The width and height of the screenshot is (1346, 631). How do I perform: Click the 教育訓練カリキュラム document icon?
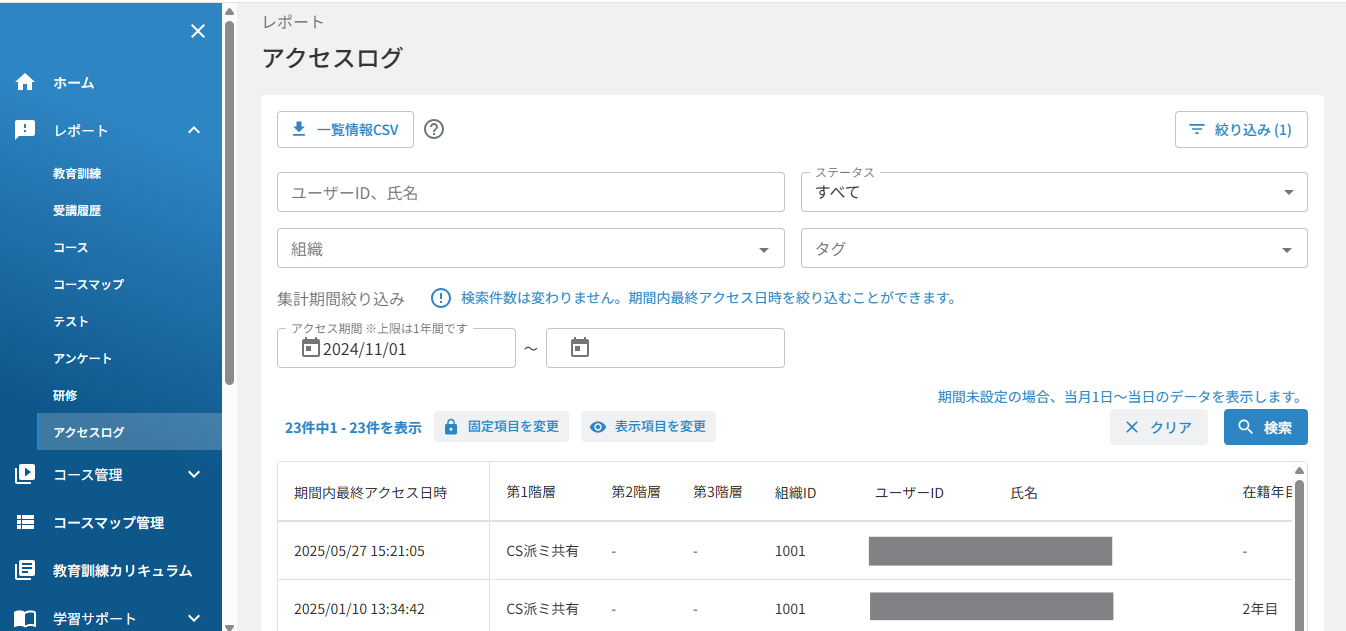pyautogui.click(x=25, y=570)
